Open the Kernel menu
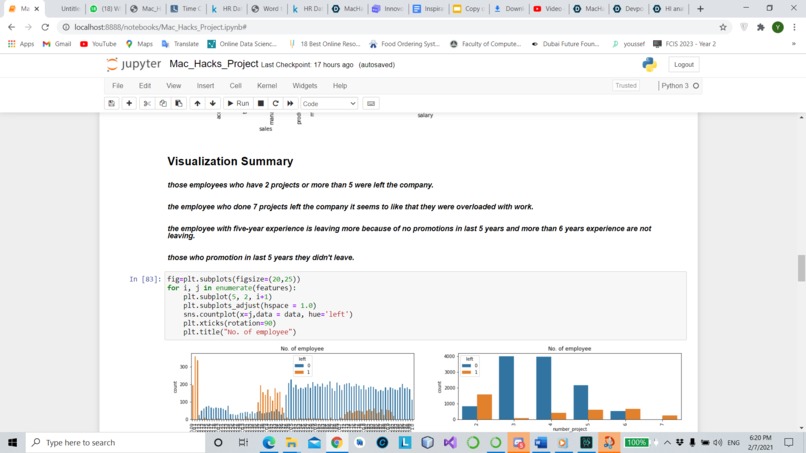The height and width of the screenshot is (453, 806). pyautogui.click(x=267, y=86)
